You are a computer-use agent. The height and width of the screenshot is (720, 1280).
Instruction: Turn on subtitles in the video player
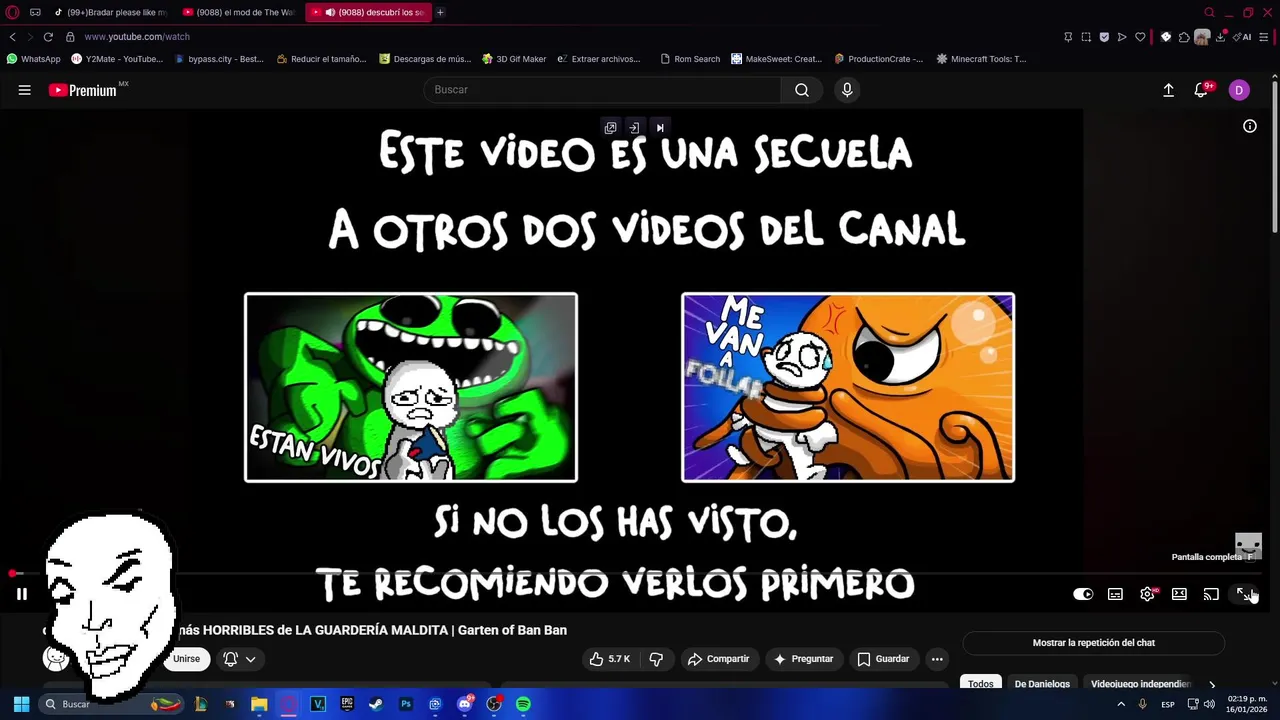[x=1115, y=594]
